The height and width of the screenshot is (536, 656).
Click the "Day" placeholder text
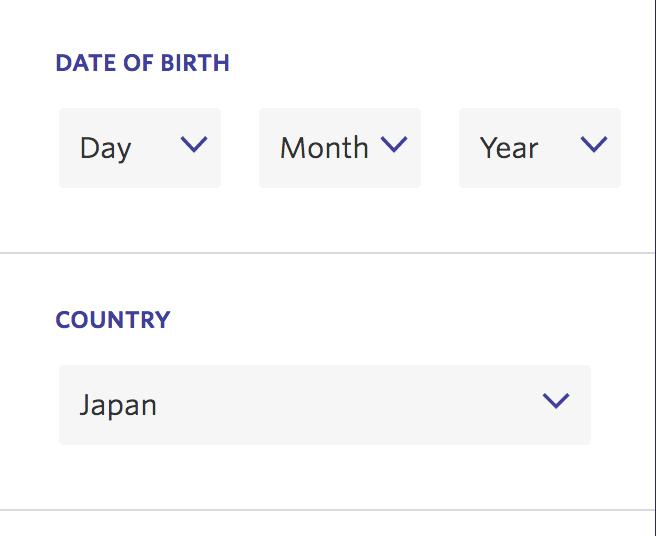(x=106, y=148)
